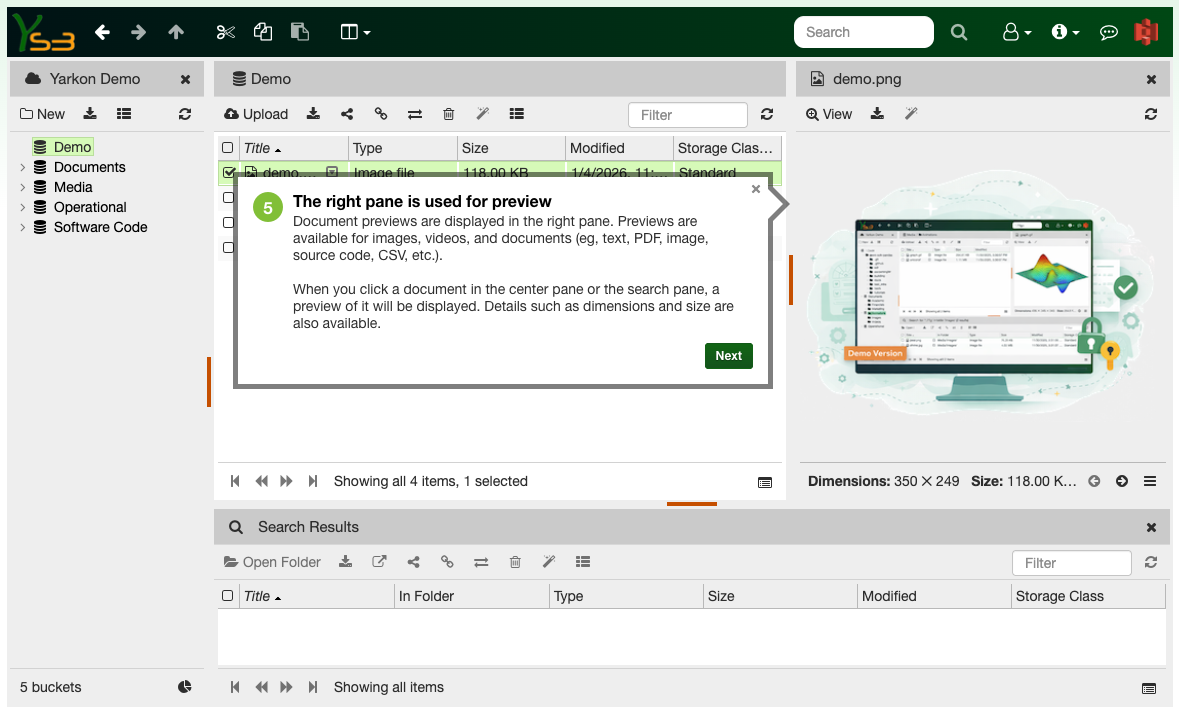Click the Filter field in Demo pane

pos(687,115)
